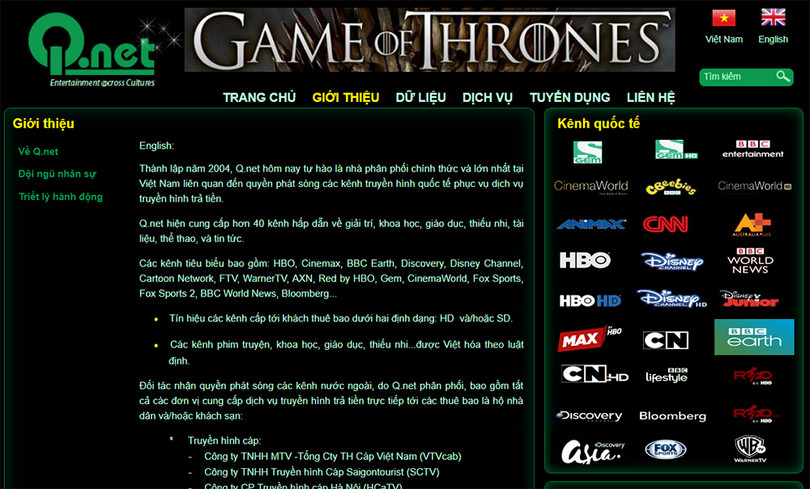810x489 pixels.
Task: Open the Animax channel logo
Action: click(x=590, y=224)
